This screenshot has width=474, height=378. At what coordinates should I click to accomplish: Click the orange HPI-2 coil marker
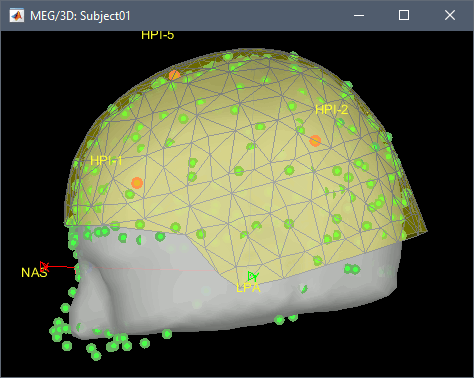point(315,141)
